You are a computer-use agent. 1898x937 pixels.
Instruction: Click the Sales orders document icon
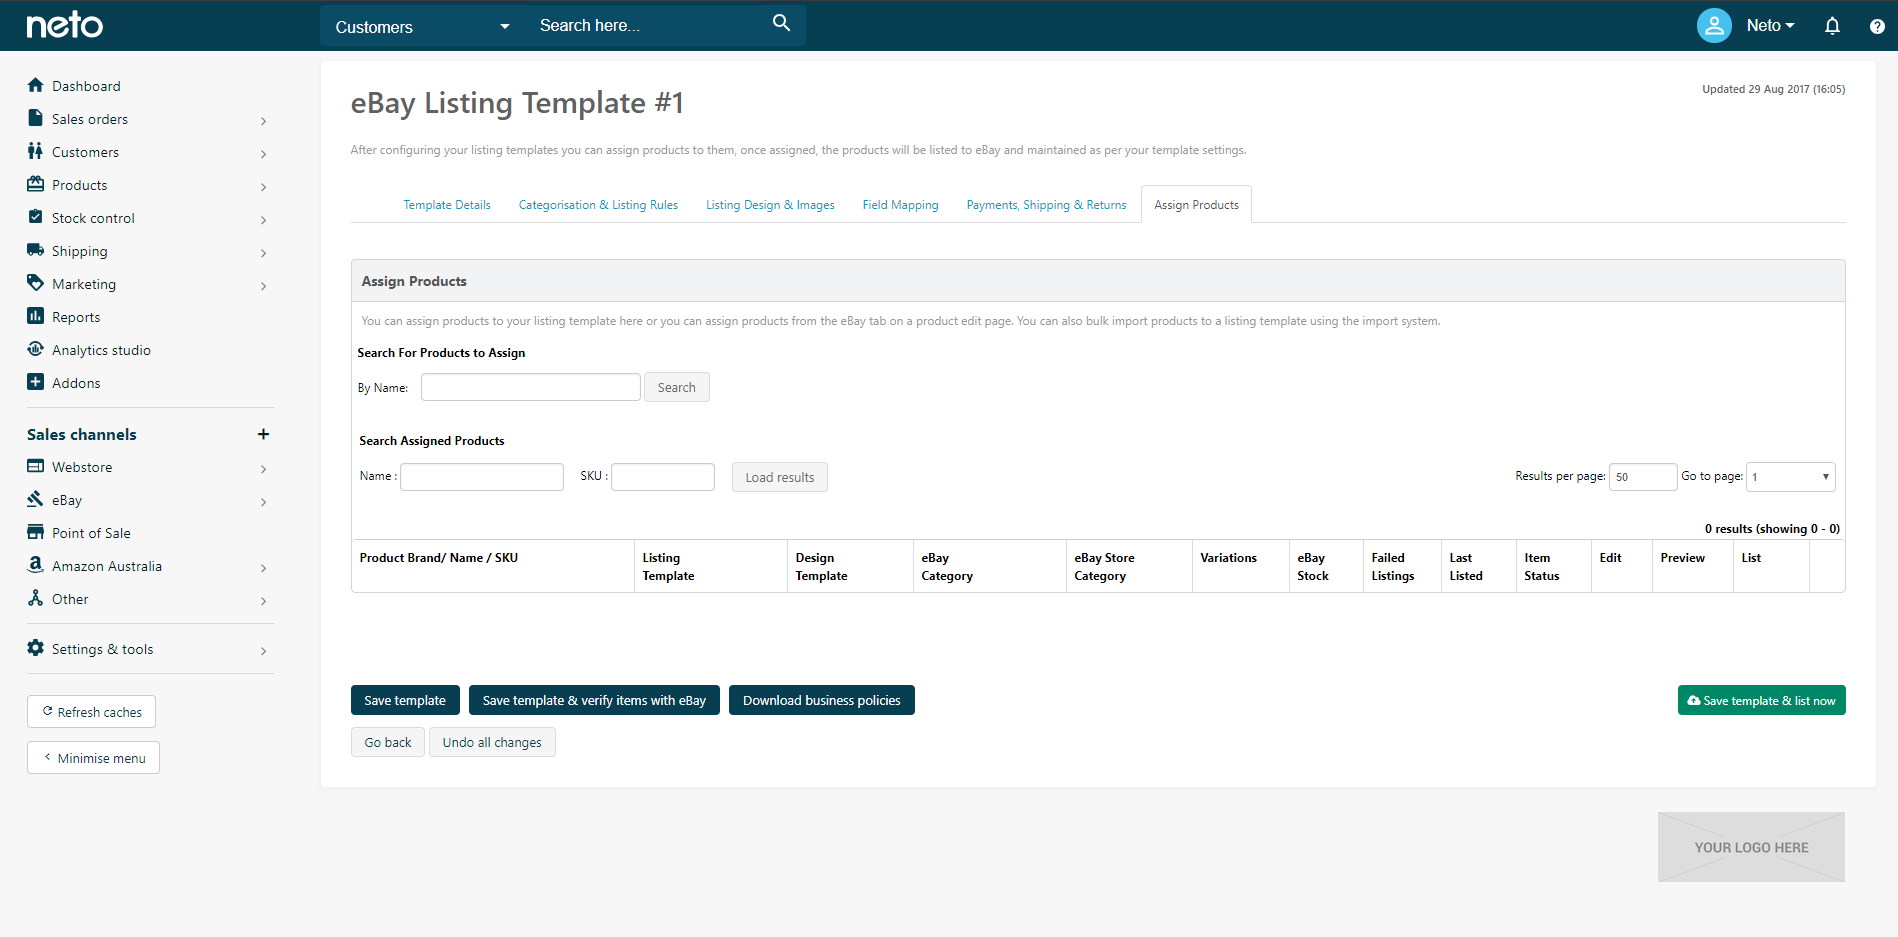pos(36,118)
